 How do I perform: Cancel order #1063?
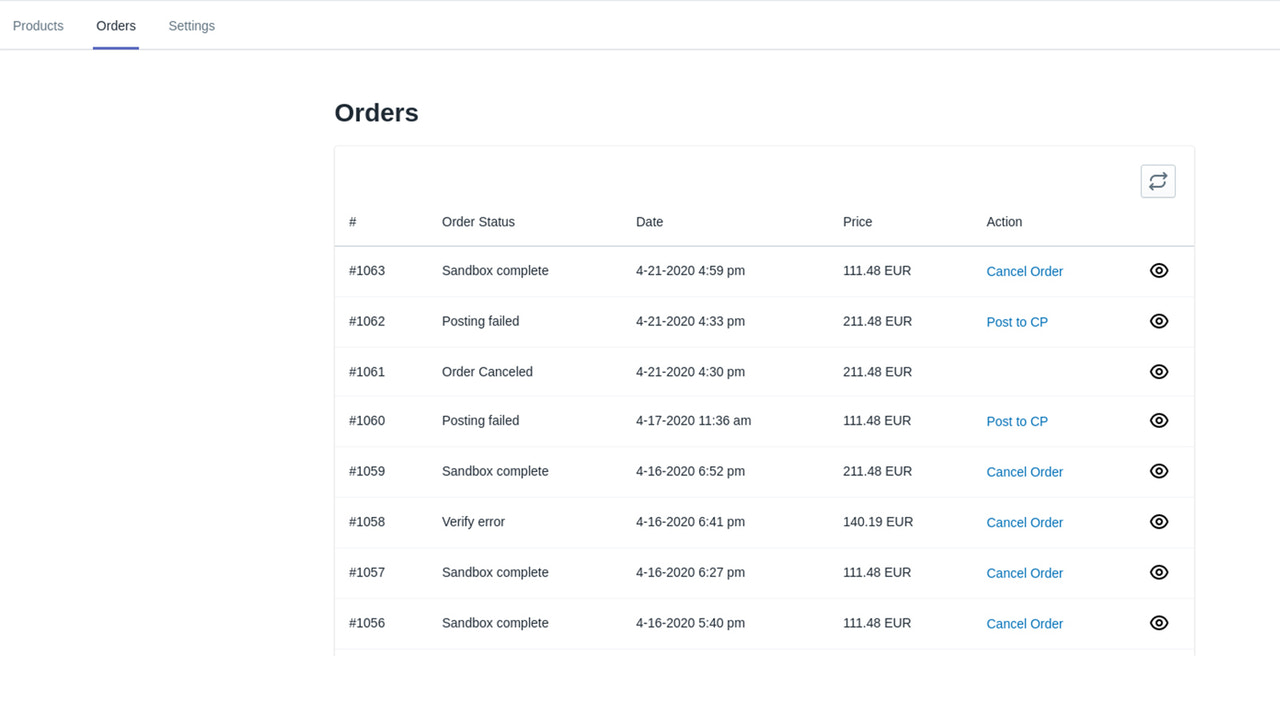click(x=1024, y=271)
